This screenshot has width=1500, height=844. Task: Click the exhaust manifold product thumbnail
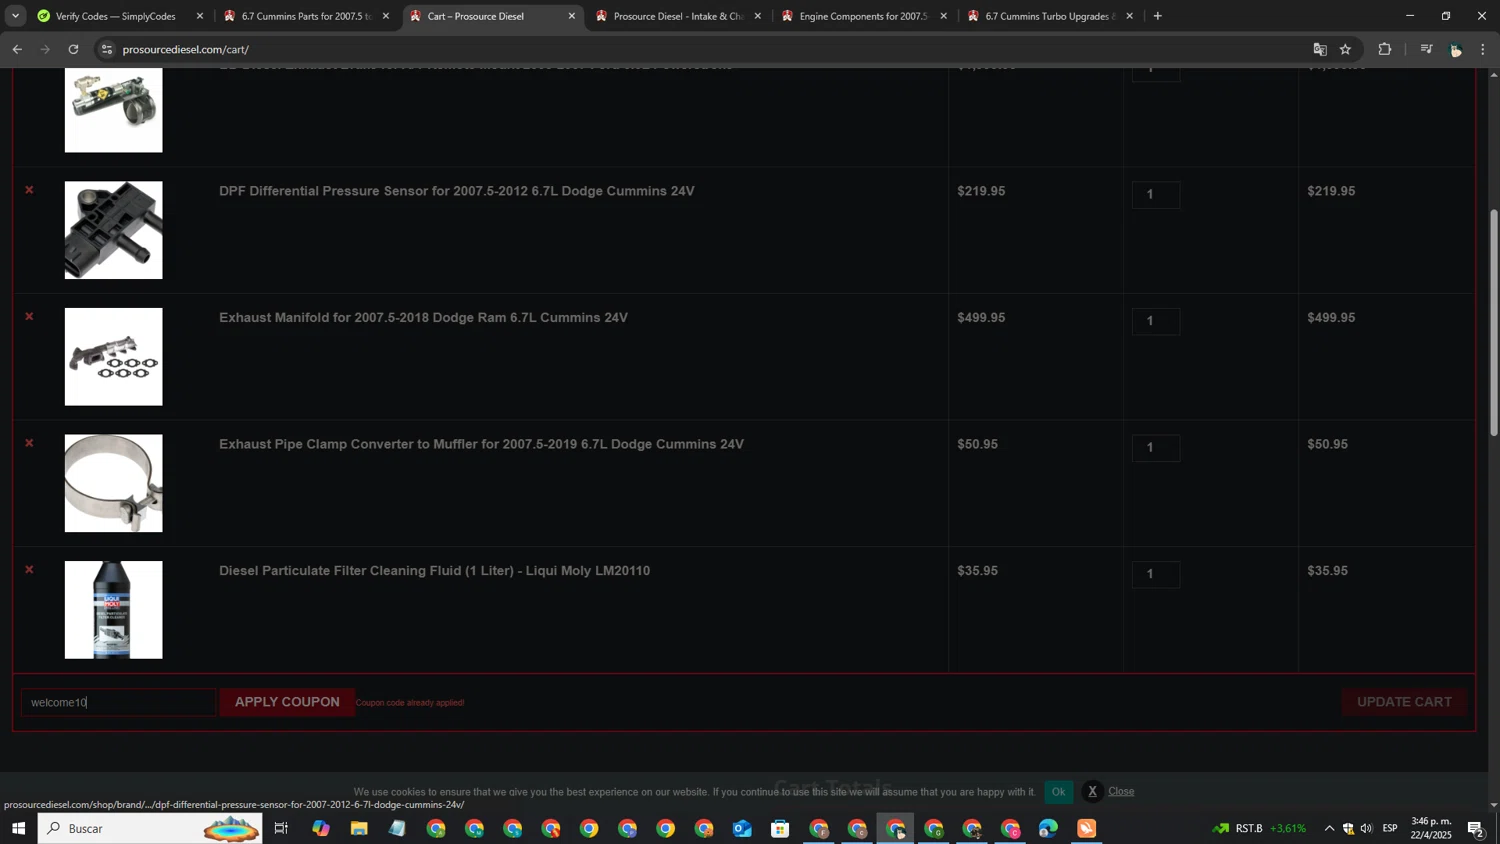click(114, 357)
